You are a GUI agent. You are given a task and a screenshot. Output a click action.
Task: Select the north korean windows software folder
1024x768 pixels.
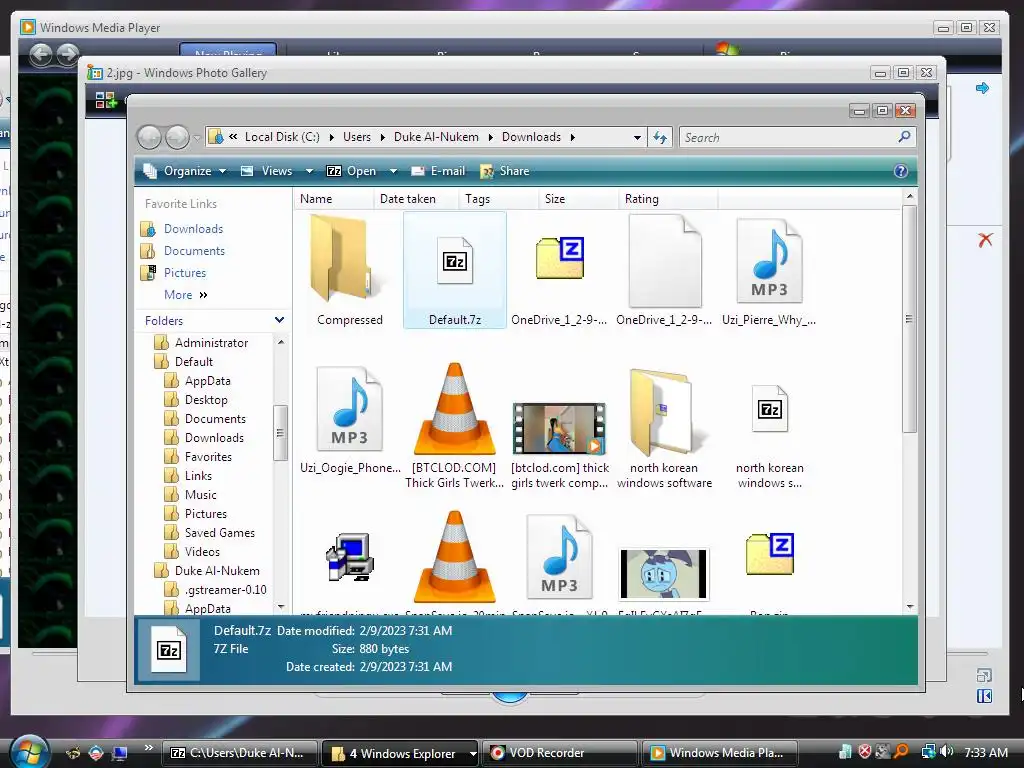coord(664,411)
